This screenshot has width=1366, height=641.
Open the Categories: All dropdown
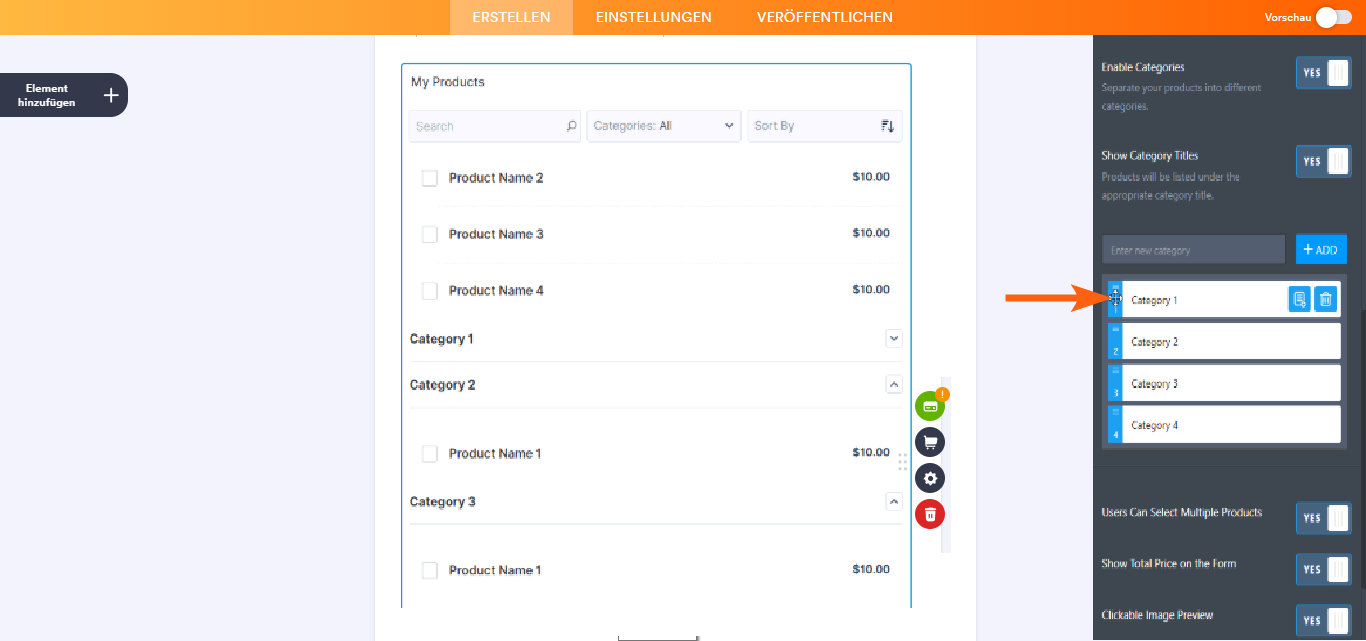[x=664, y=126]
